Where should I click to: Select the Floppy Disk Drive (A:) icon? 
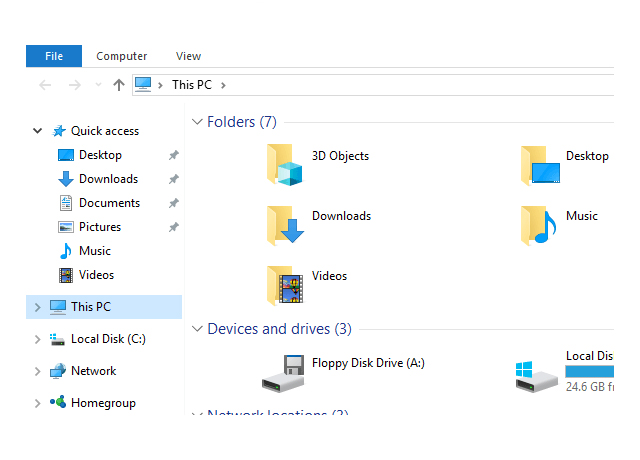[283, 373]
